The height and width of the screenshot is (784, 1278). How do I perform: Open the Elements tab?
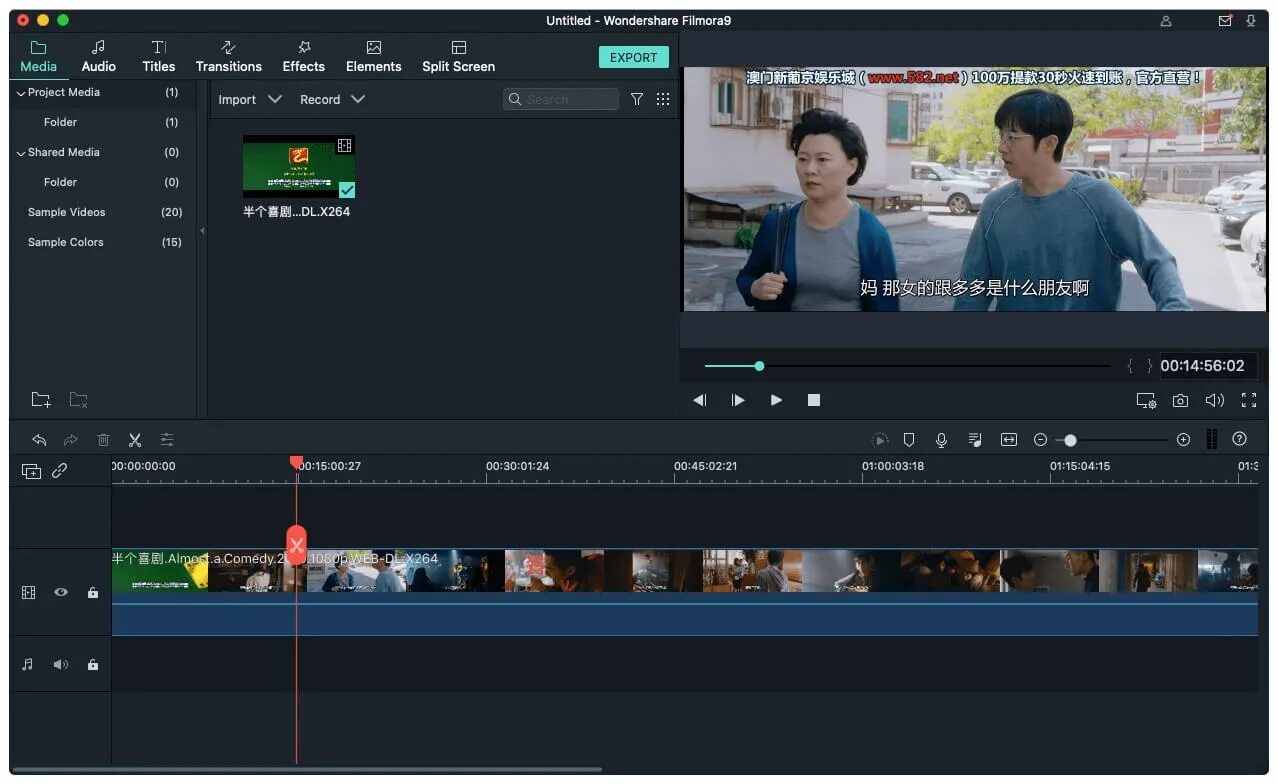tap(374, 57)
